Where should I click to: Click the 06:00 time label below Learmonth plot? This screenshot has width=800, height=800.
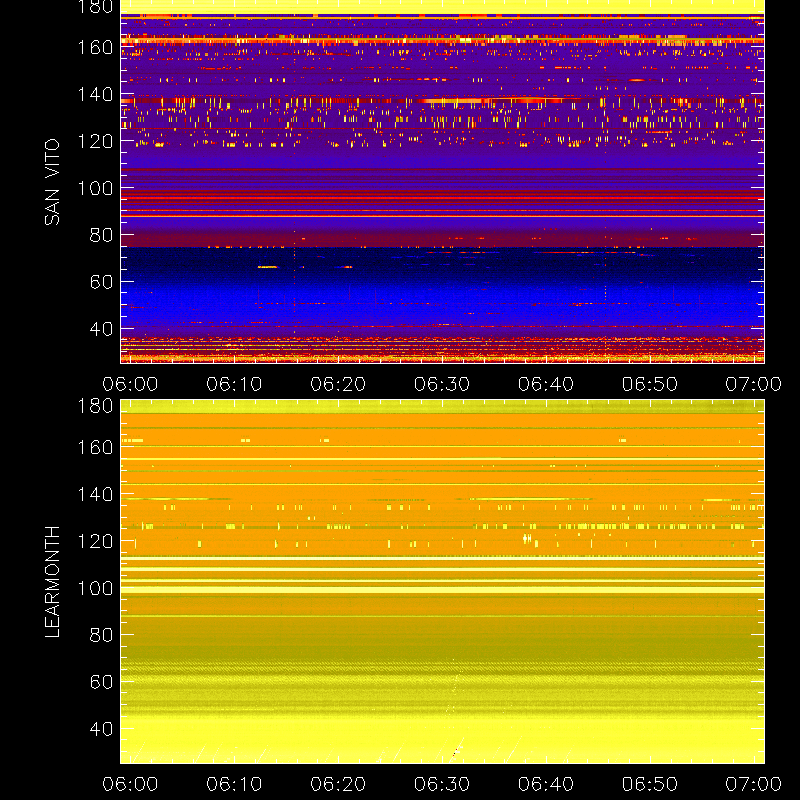tap(130, 784)
